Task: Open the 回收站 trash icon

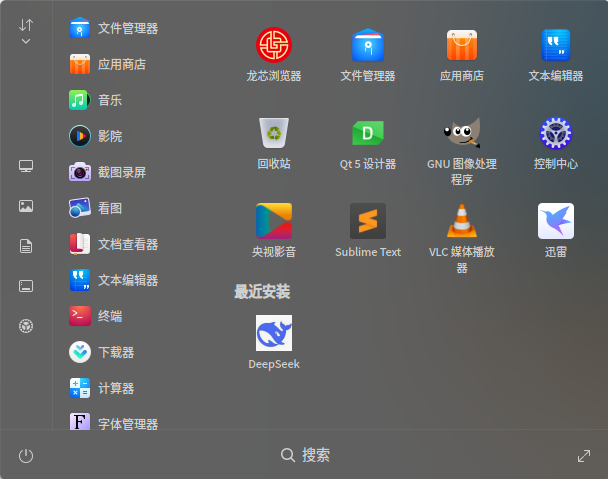Action: tap(274, 143)
